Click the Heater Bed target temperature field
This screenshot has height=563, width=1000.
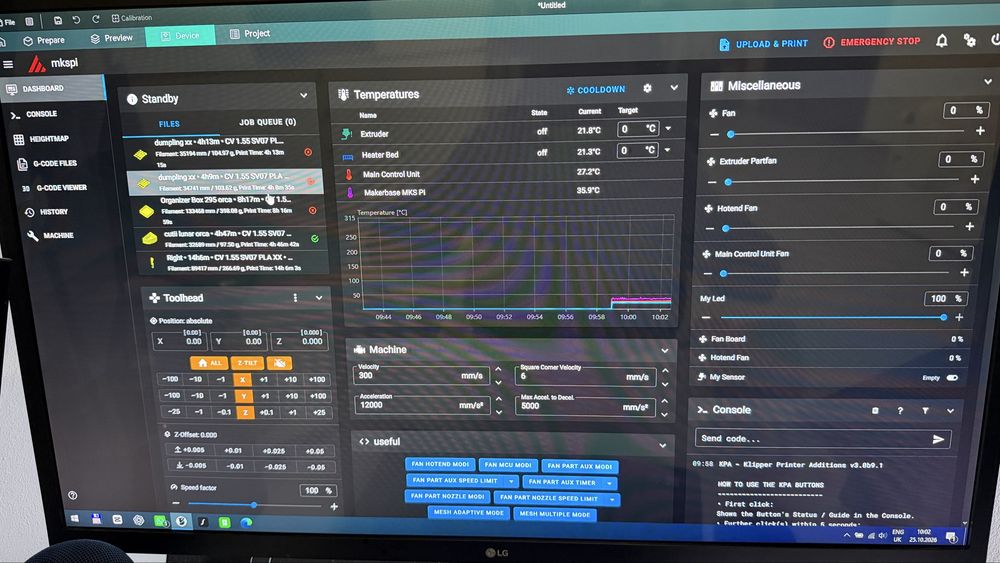pyautogui.click(x=637, y=150)
